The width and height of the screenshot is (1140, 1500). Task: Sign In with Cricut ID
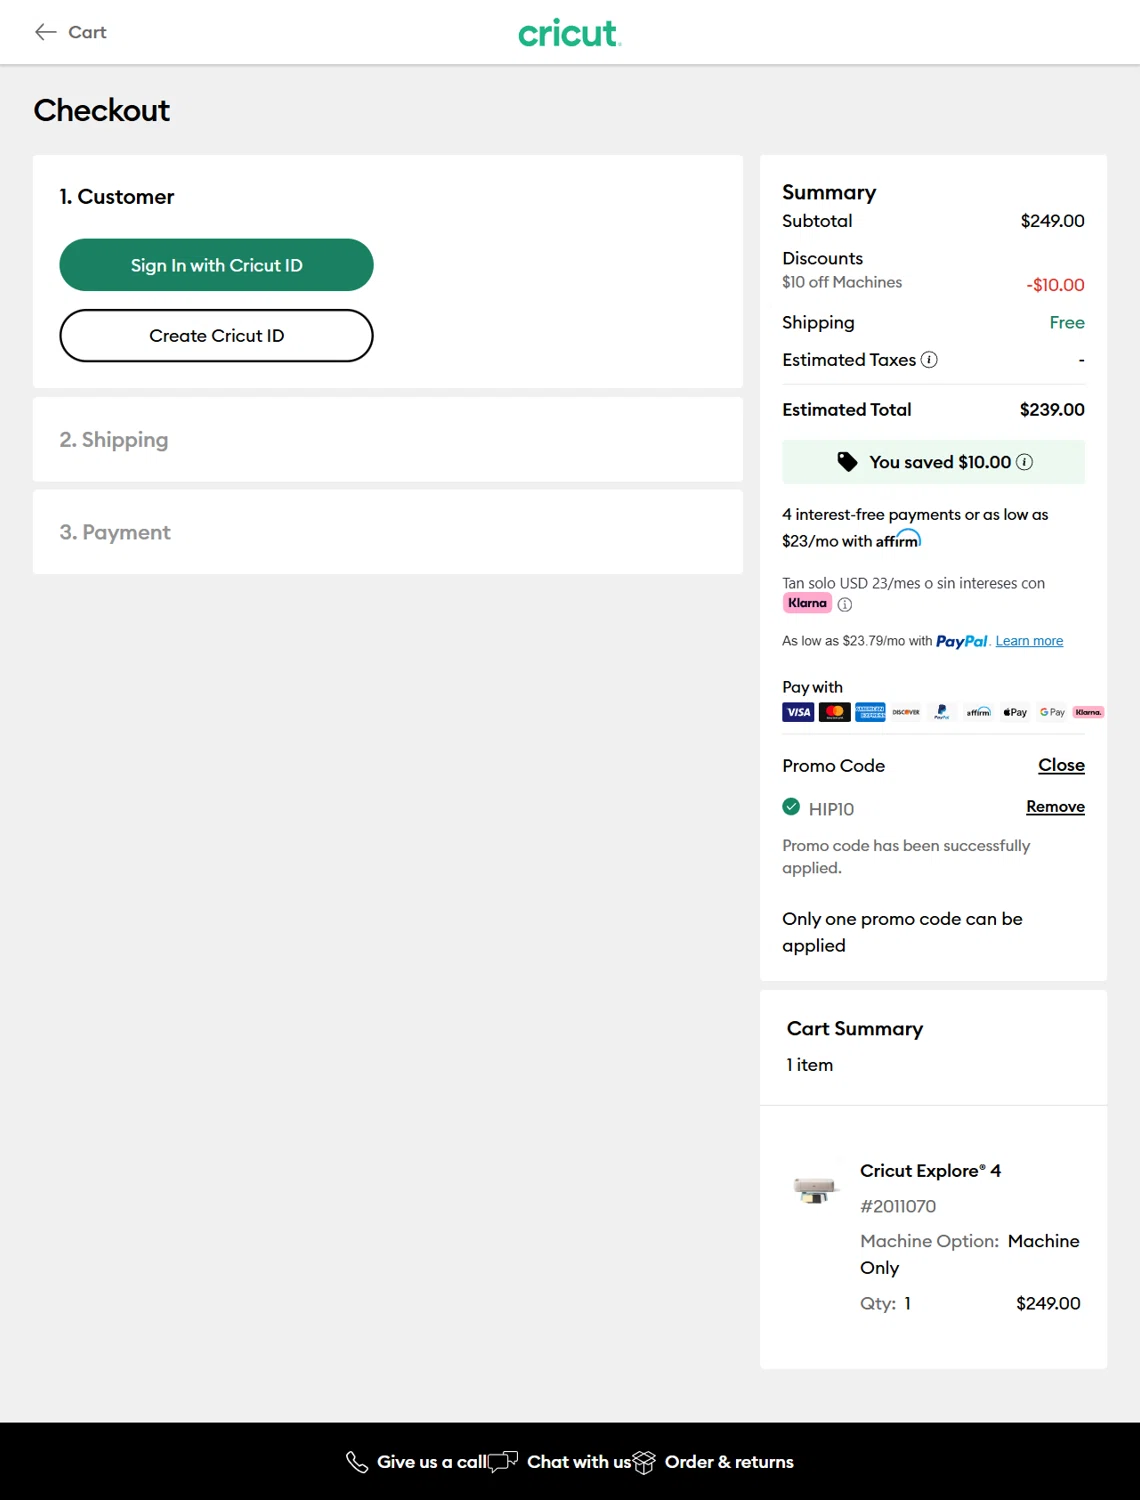216,265
